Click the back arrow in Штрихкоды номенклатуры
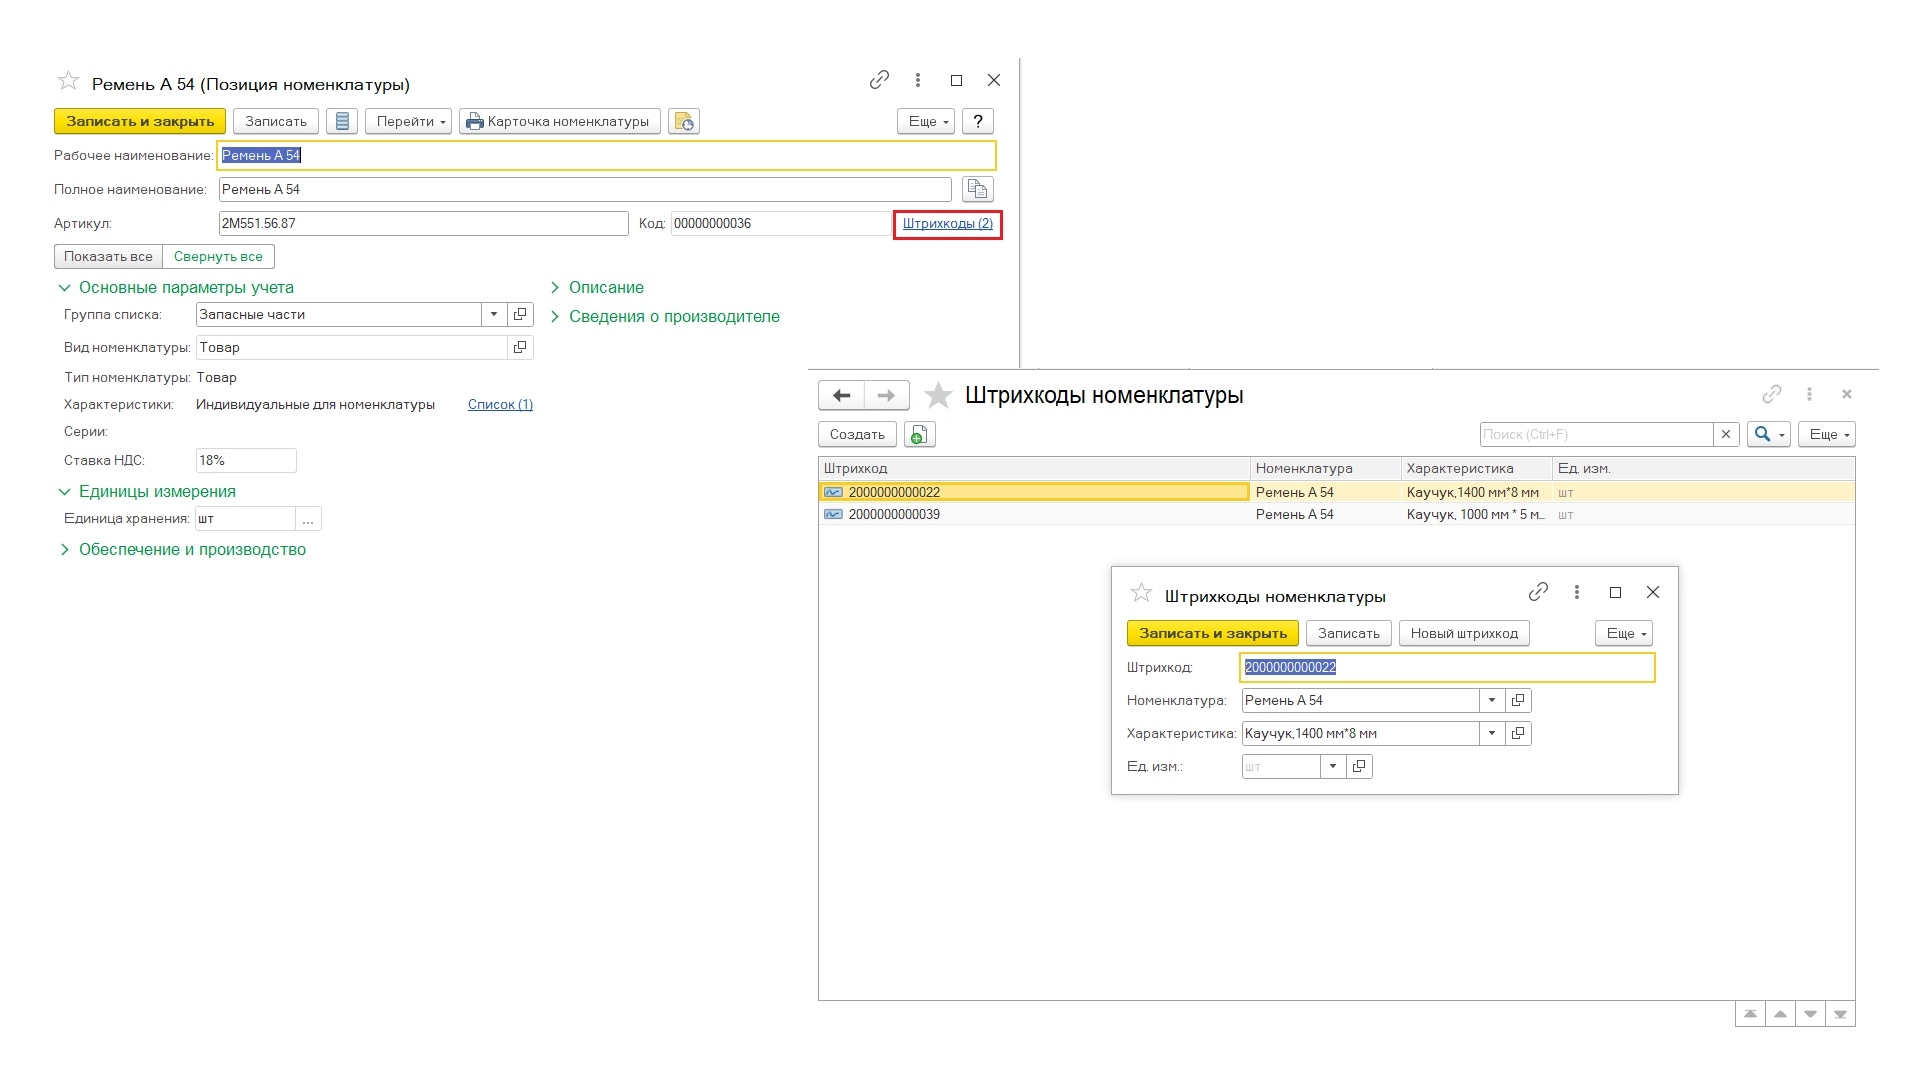 [841, 396]
